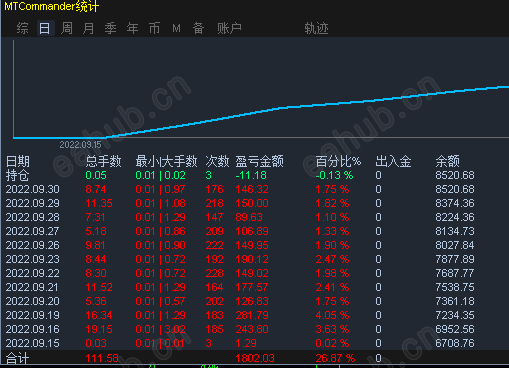The image size is (509, 368).
Task: Click the -11.18 floating profit value
Action: [251, 175]
